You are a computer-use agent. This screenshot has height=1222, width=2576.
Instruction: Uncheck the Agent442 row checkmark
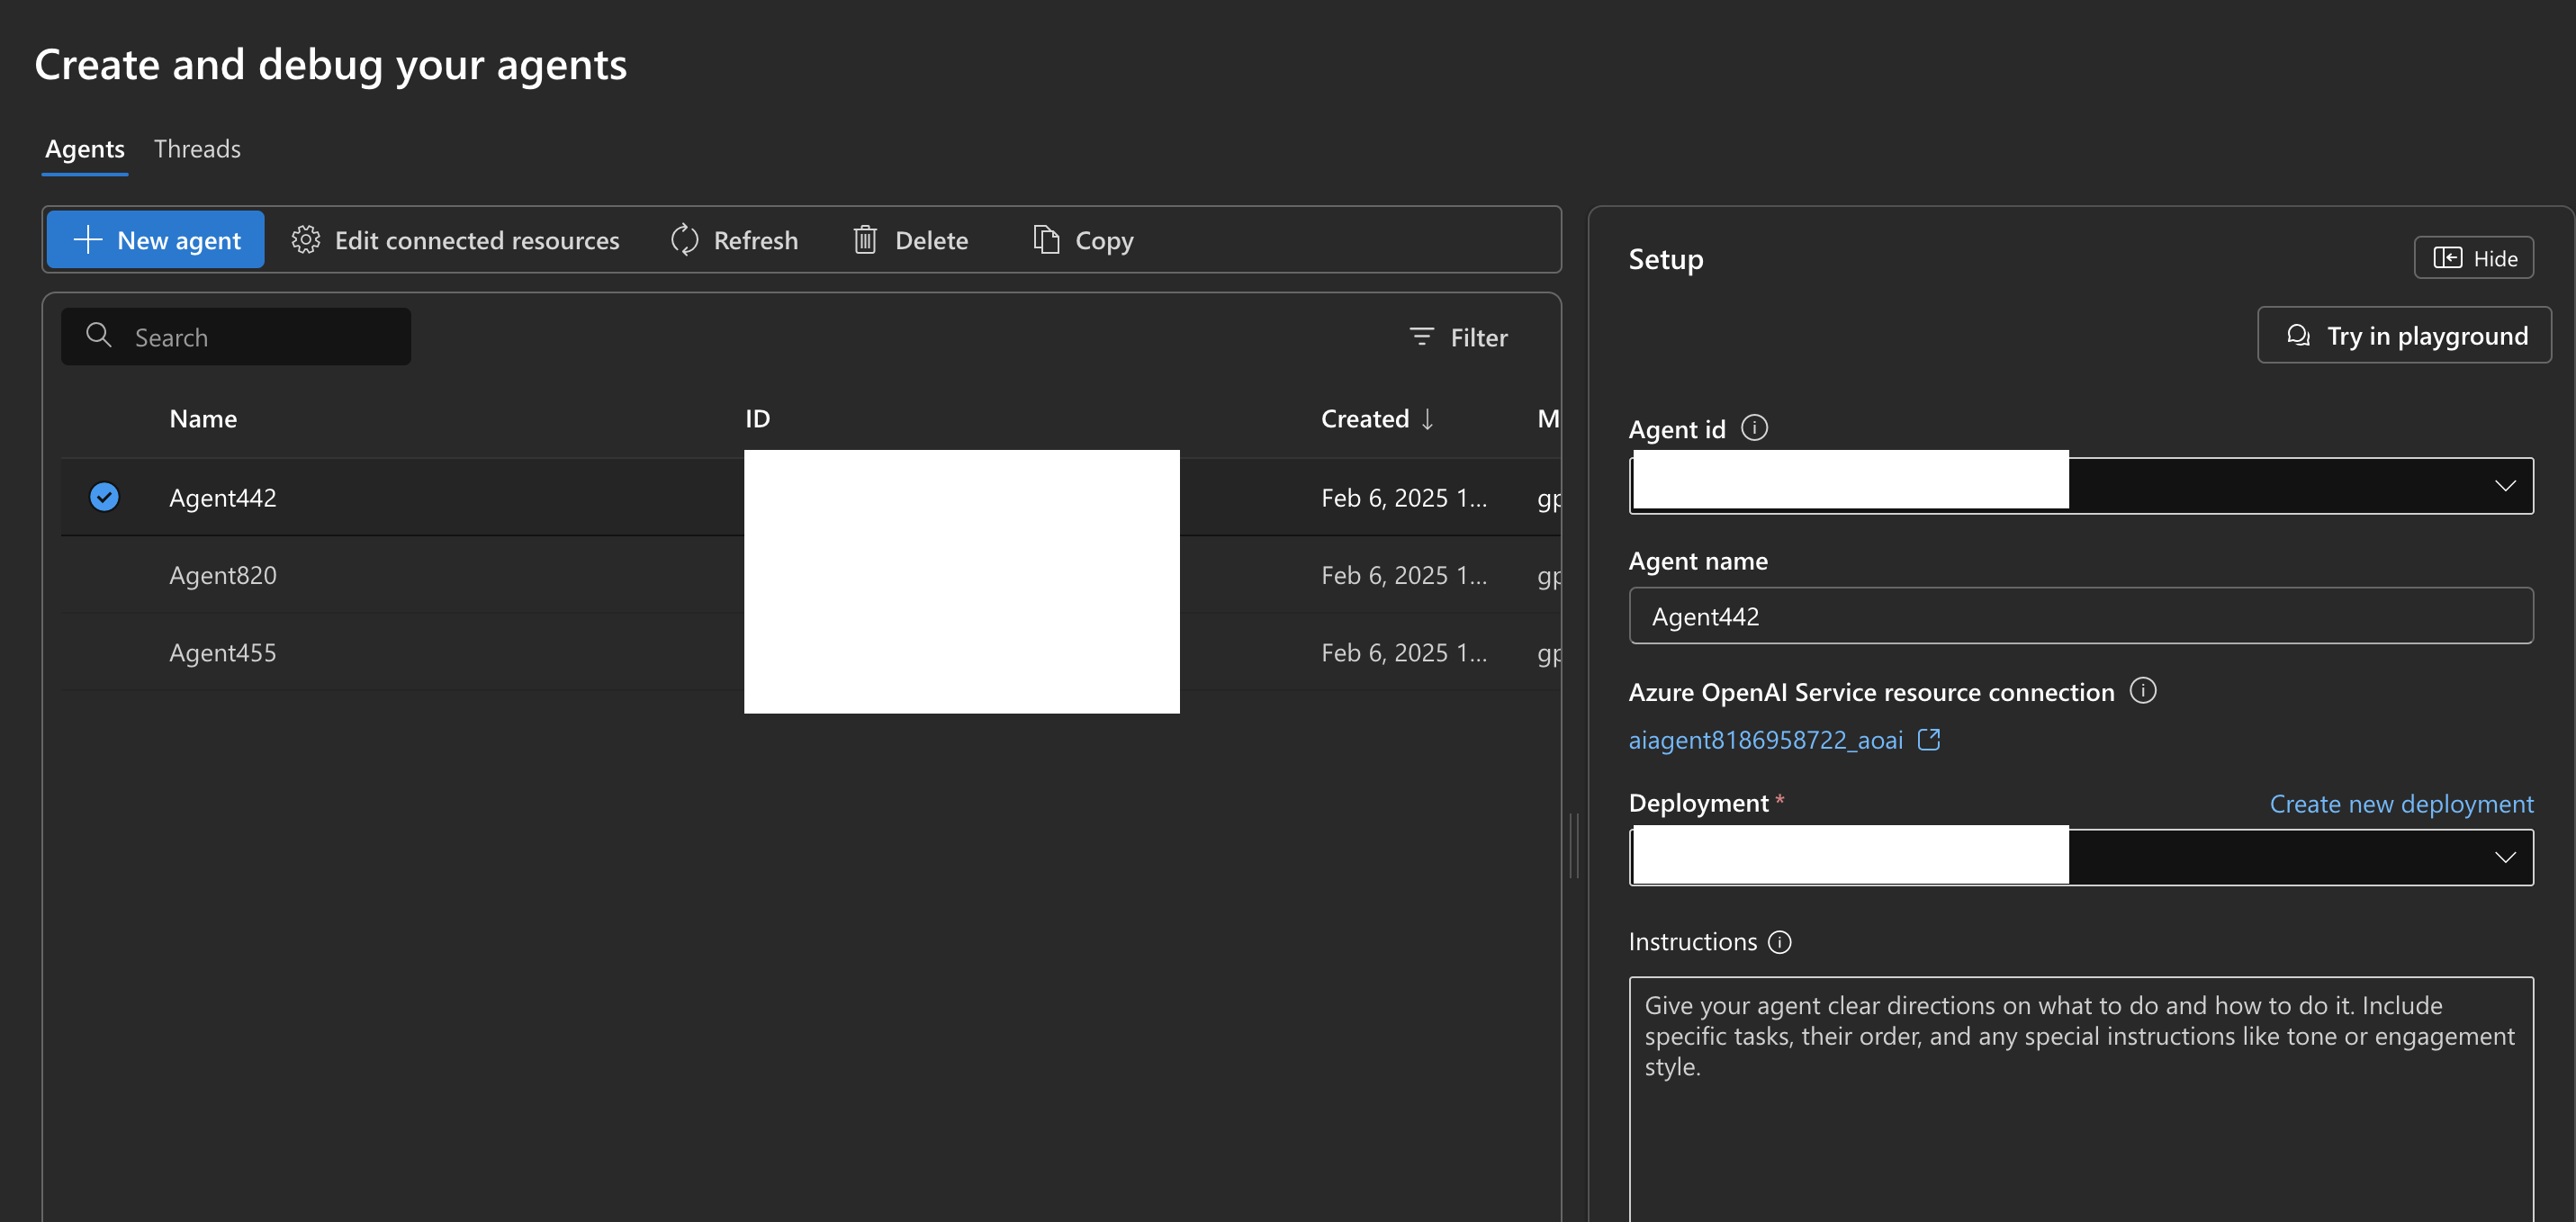[x=104, y=497]
